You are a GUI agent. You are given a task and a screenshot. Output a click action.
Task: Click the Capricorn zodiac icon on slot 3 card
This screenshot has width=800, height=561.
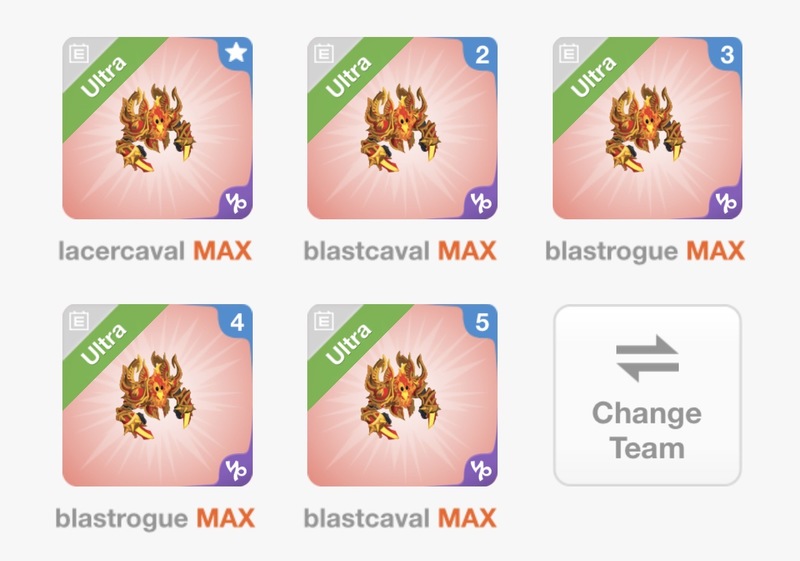(726, 203)
